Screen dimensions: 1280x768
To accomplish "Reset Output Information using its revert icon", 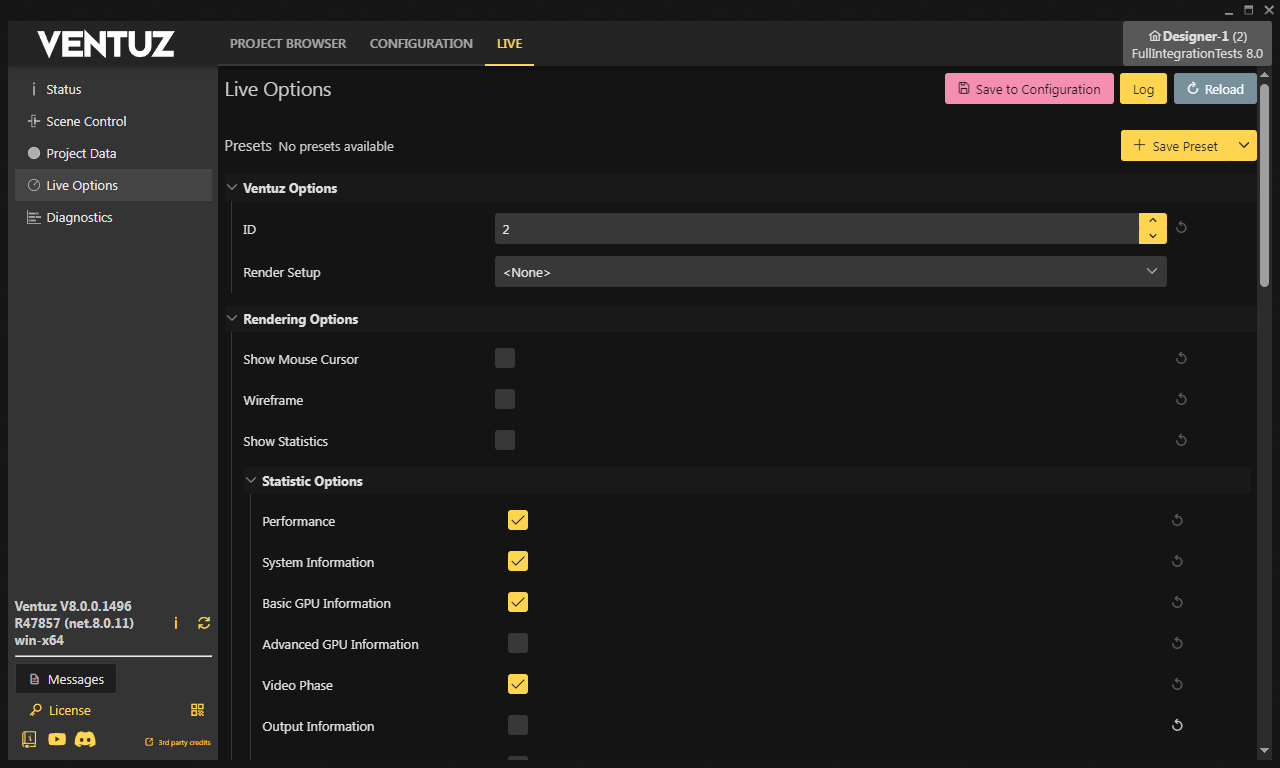I will pos(1177,726).
